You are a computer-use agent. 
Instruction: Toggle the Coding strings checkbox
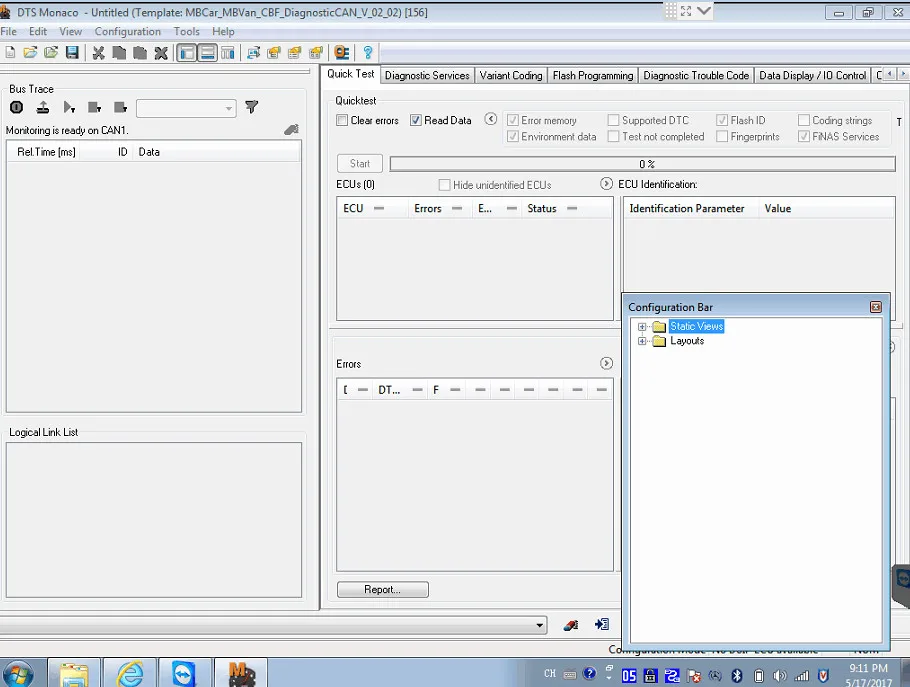pos(804,120)
